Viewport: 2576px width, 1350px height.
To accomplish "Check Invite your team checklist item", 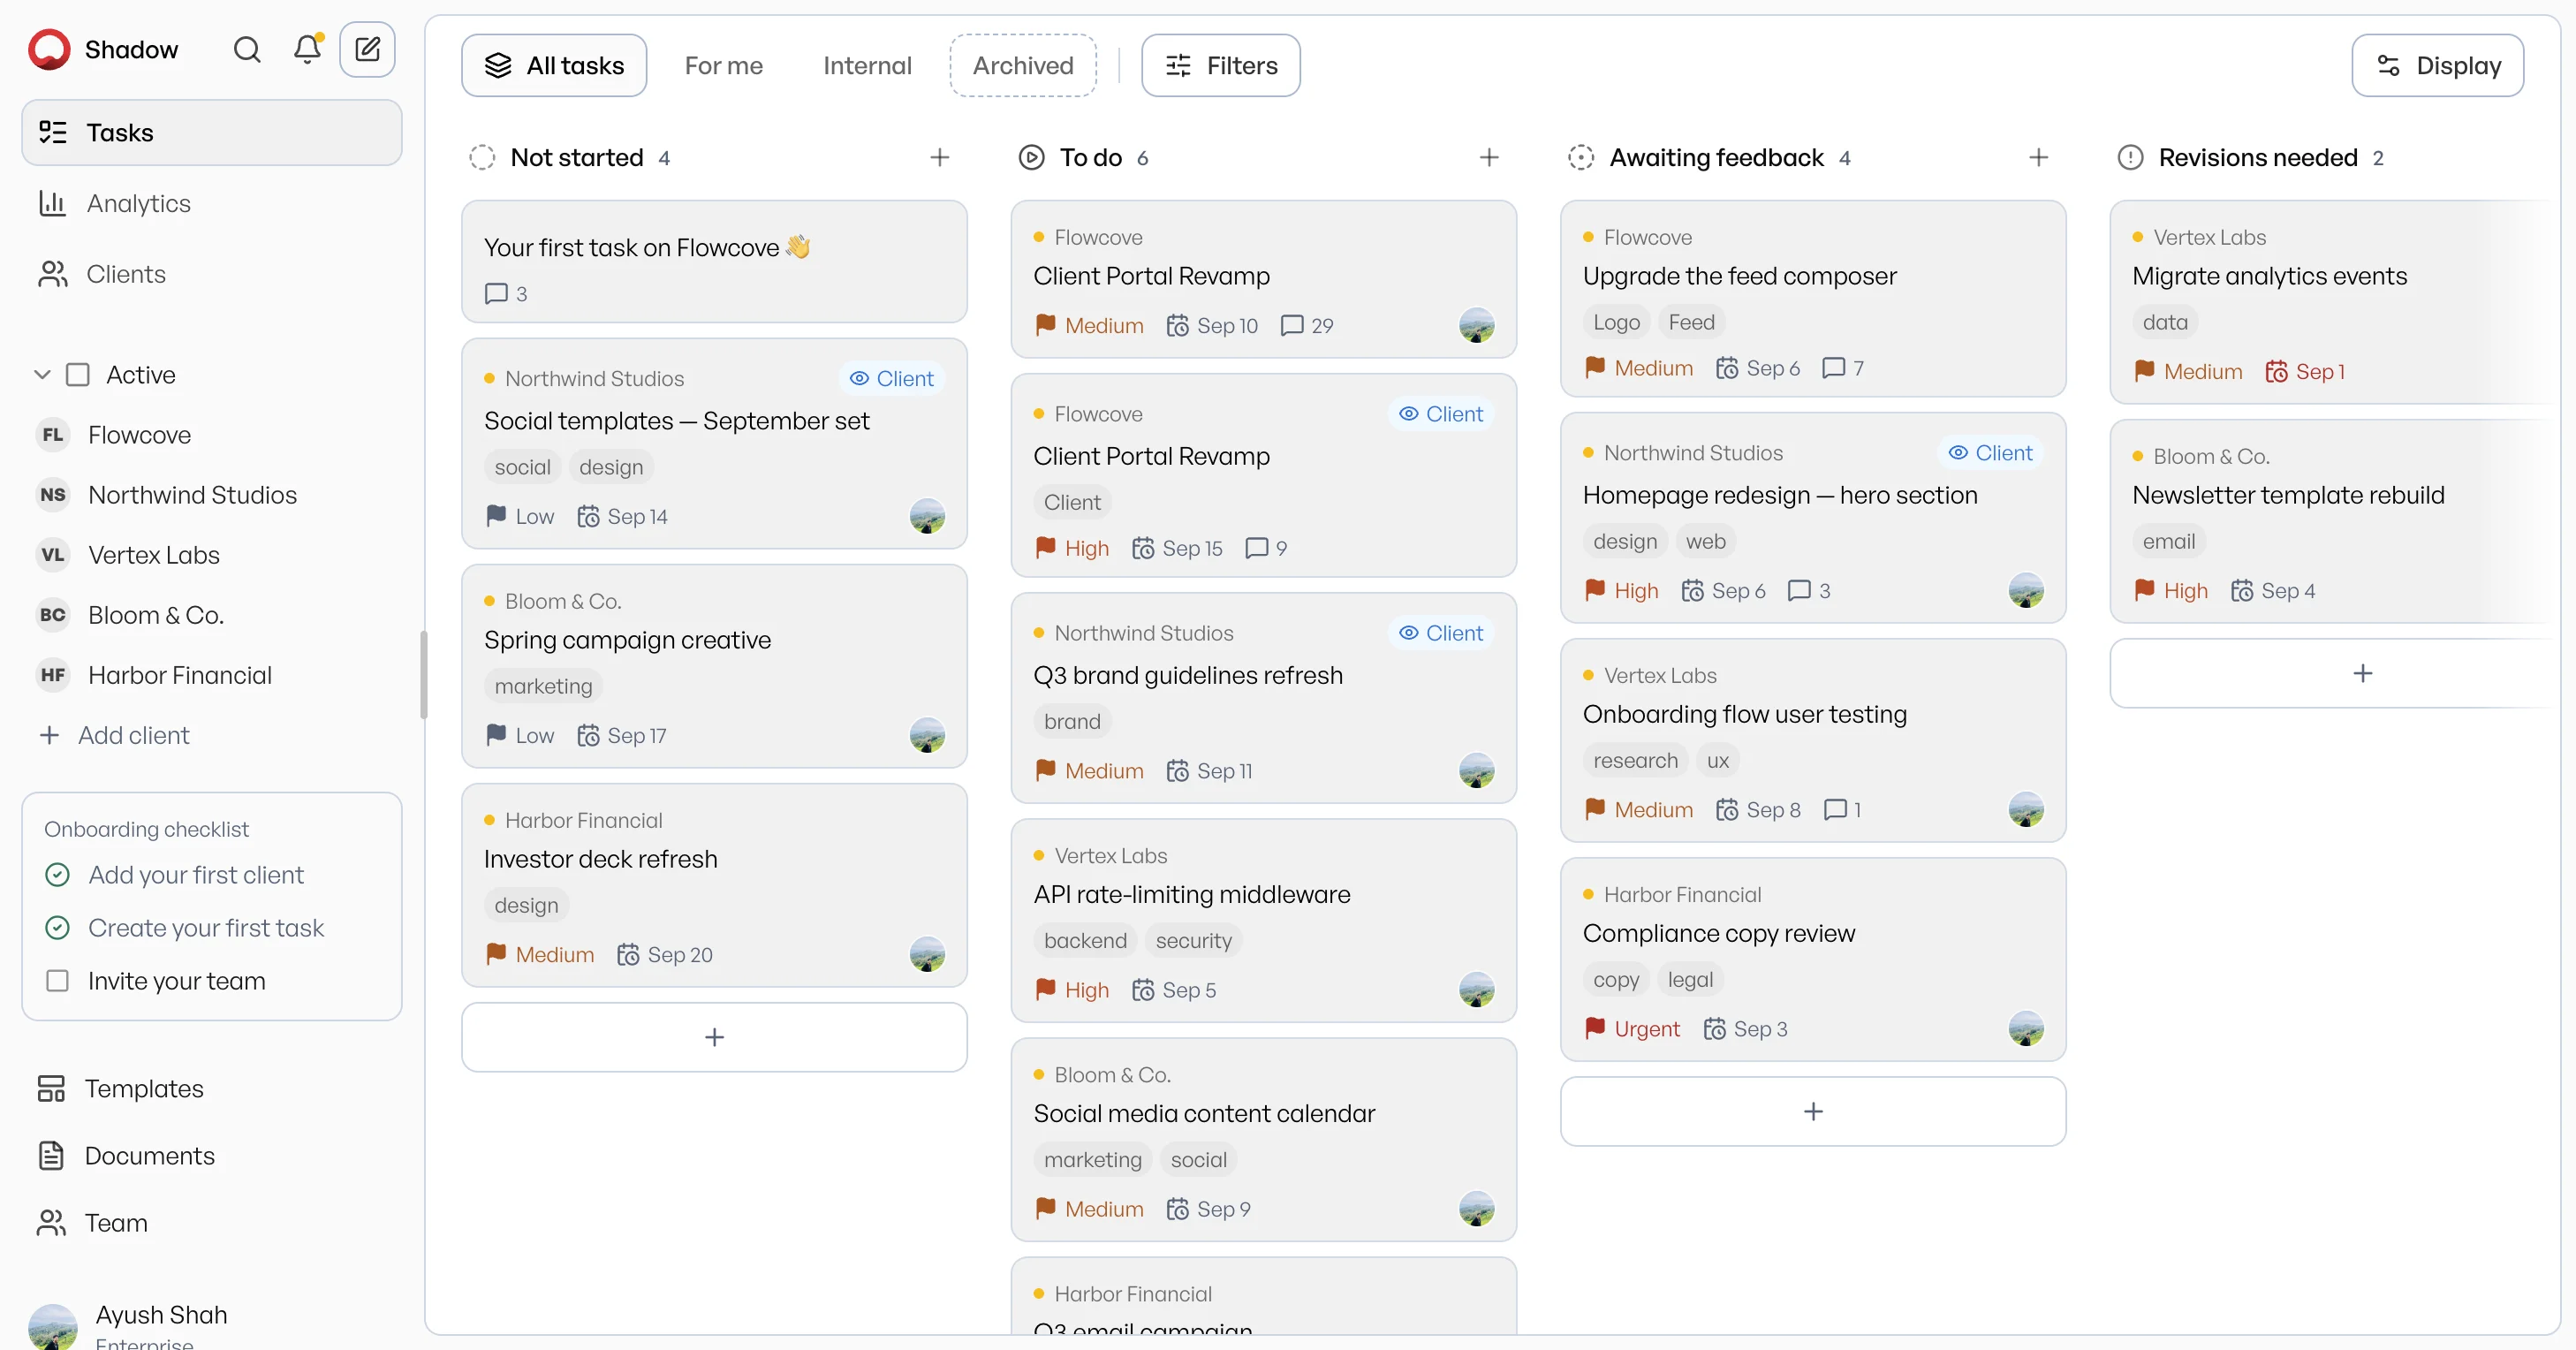I will [57, 980].
